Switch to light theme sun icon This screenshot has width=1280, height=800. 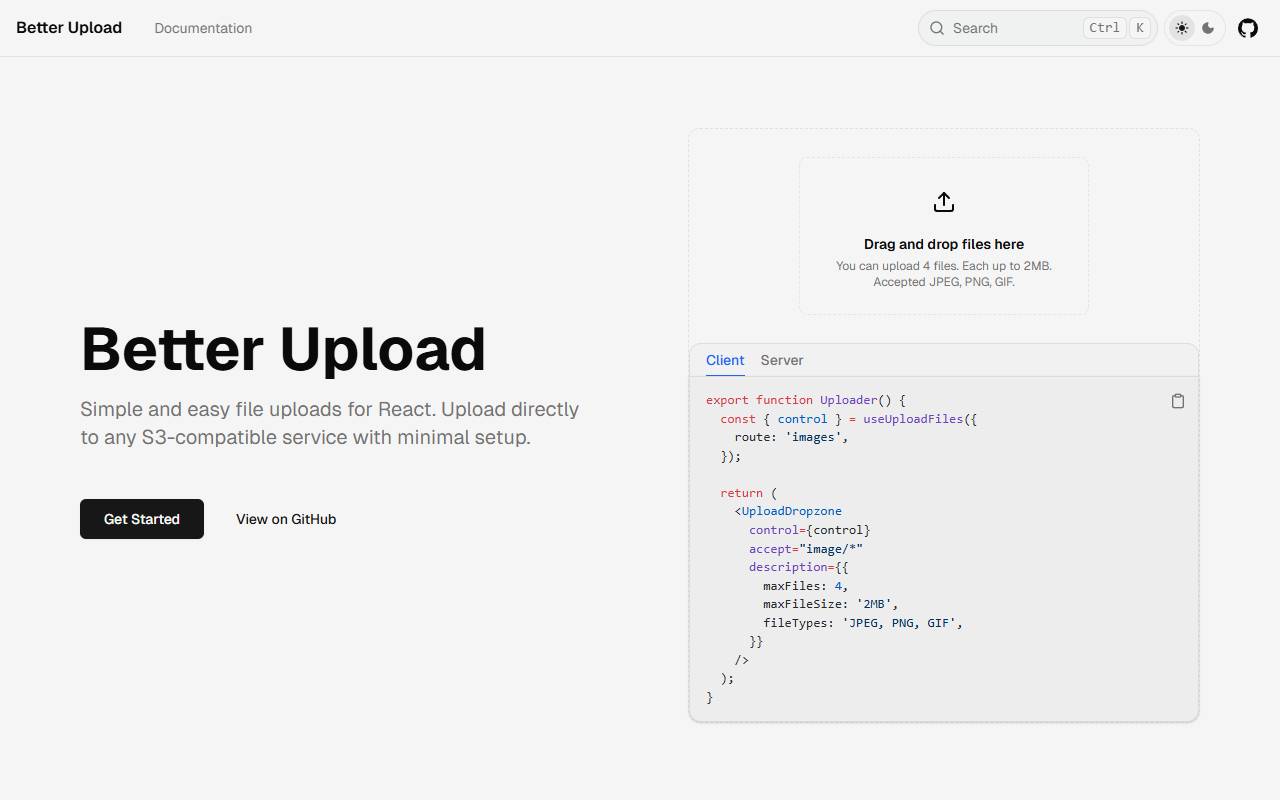point(1182,28)
